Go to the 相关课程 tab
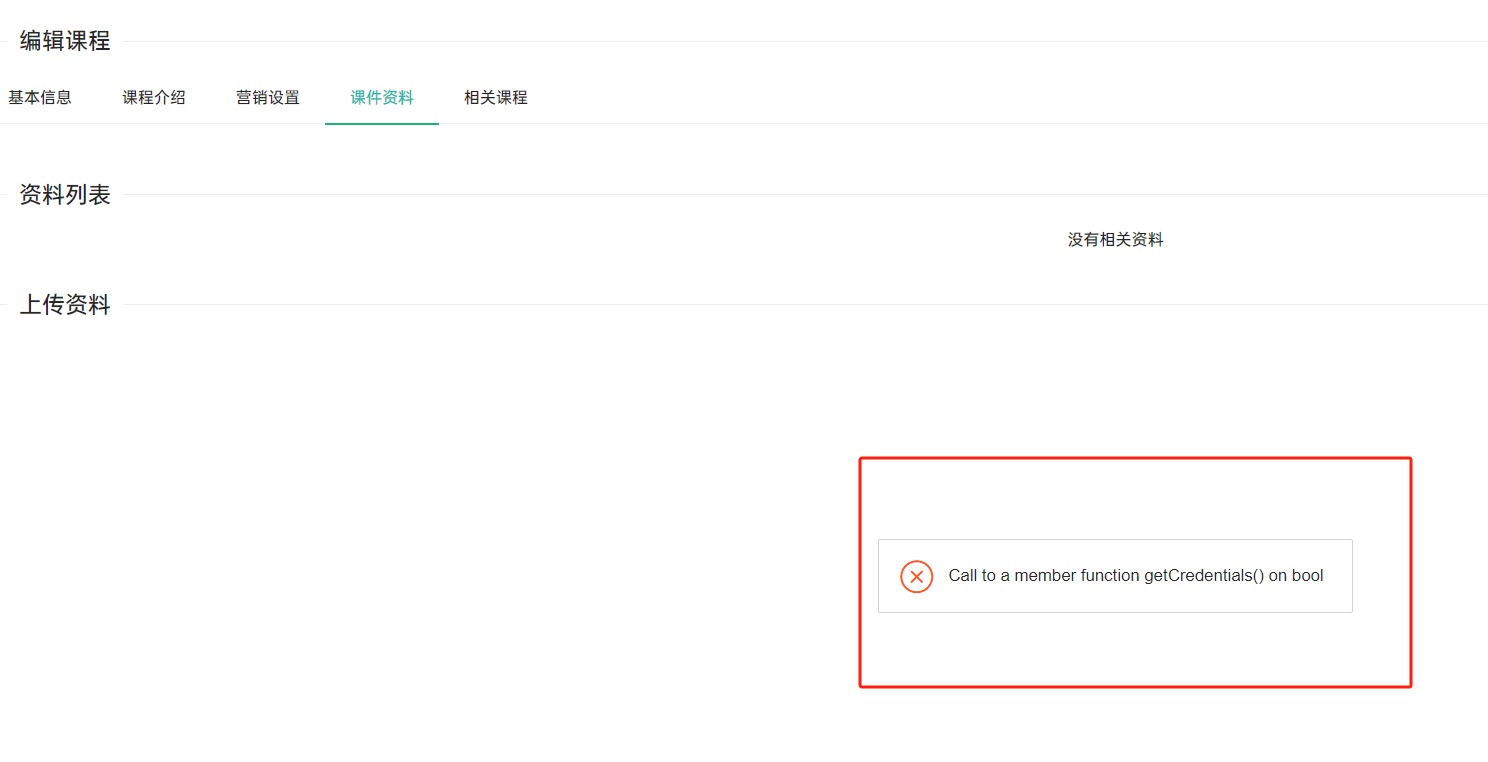1488x762 pixels. coord(496,98)
